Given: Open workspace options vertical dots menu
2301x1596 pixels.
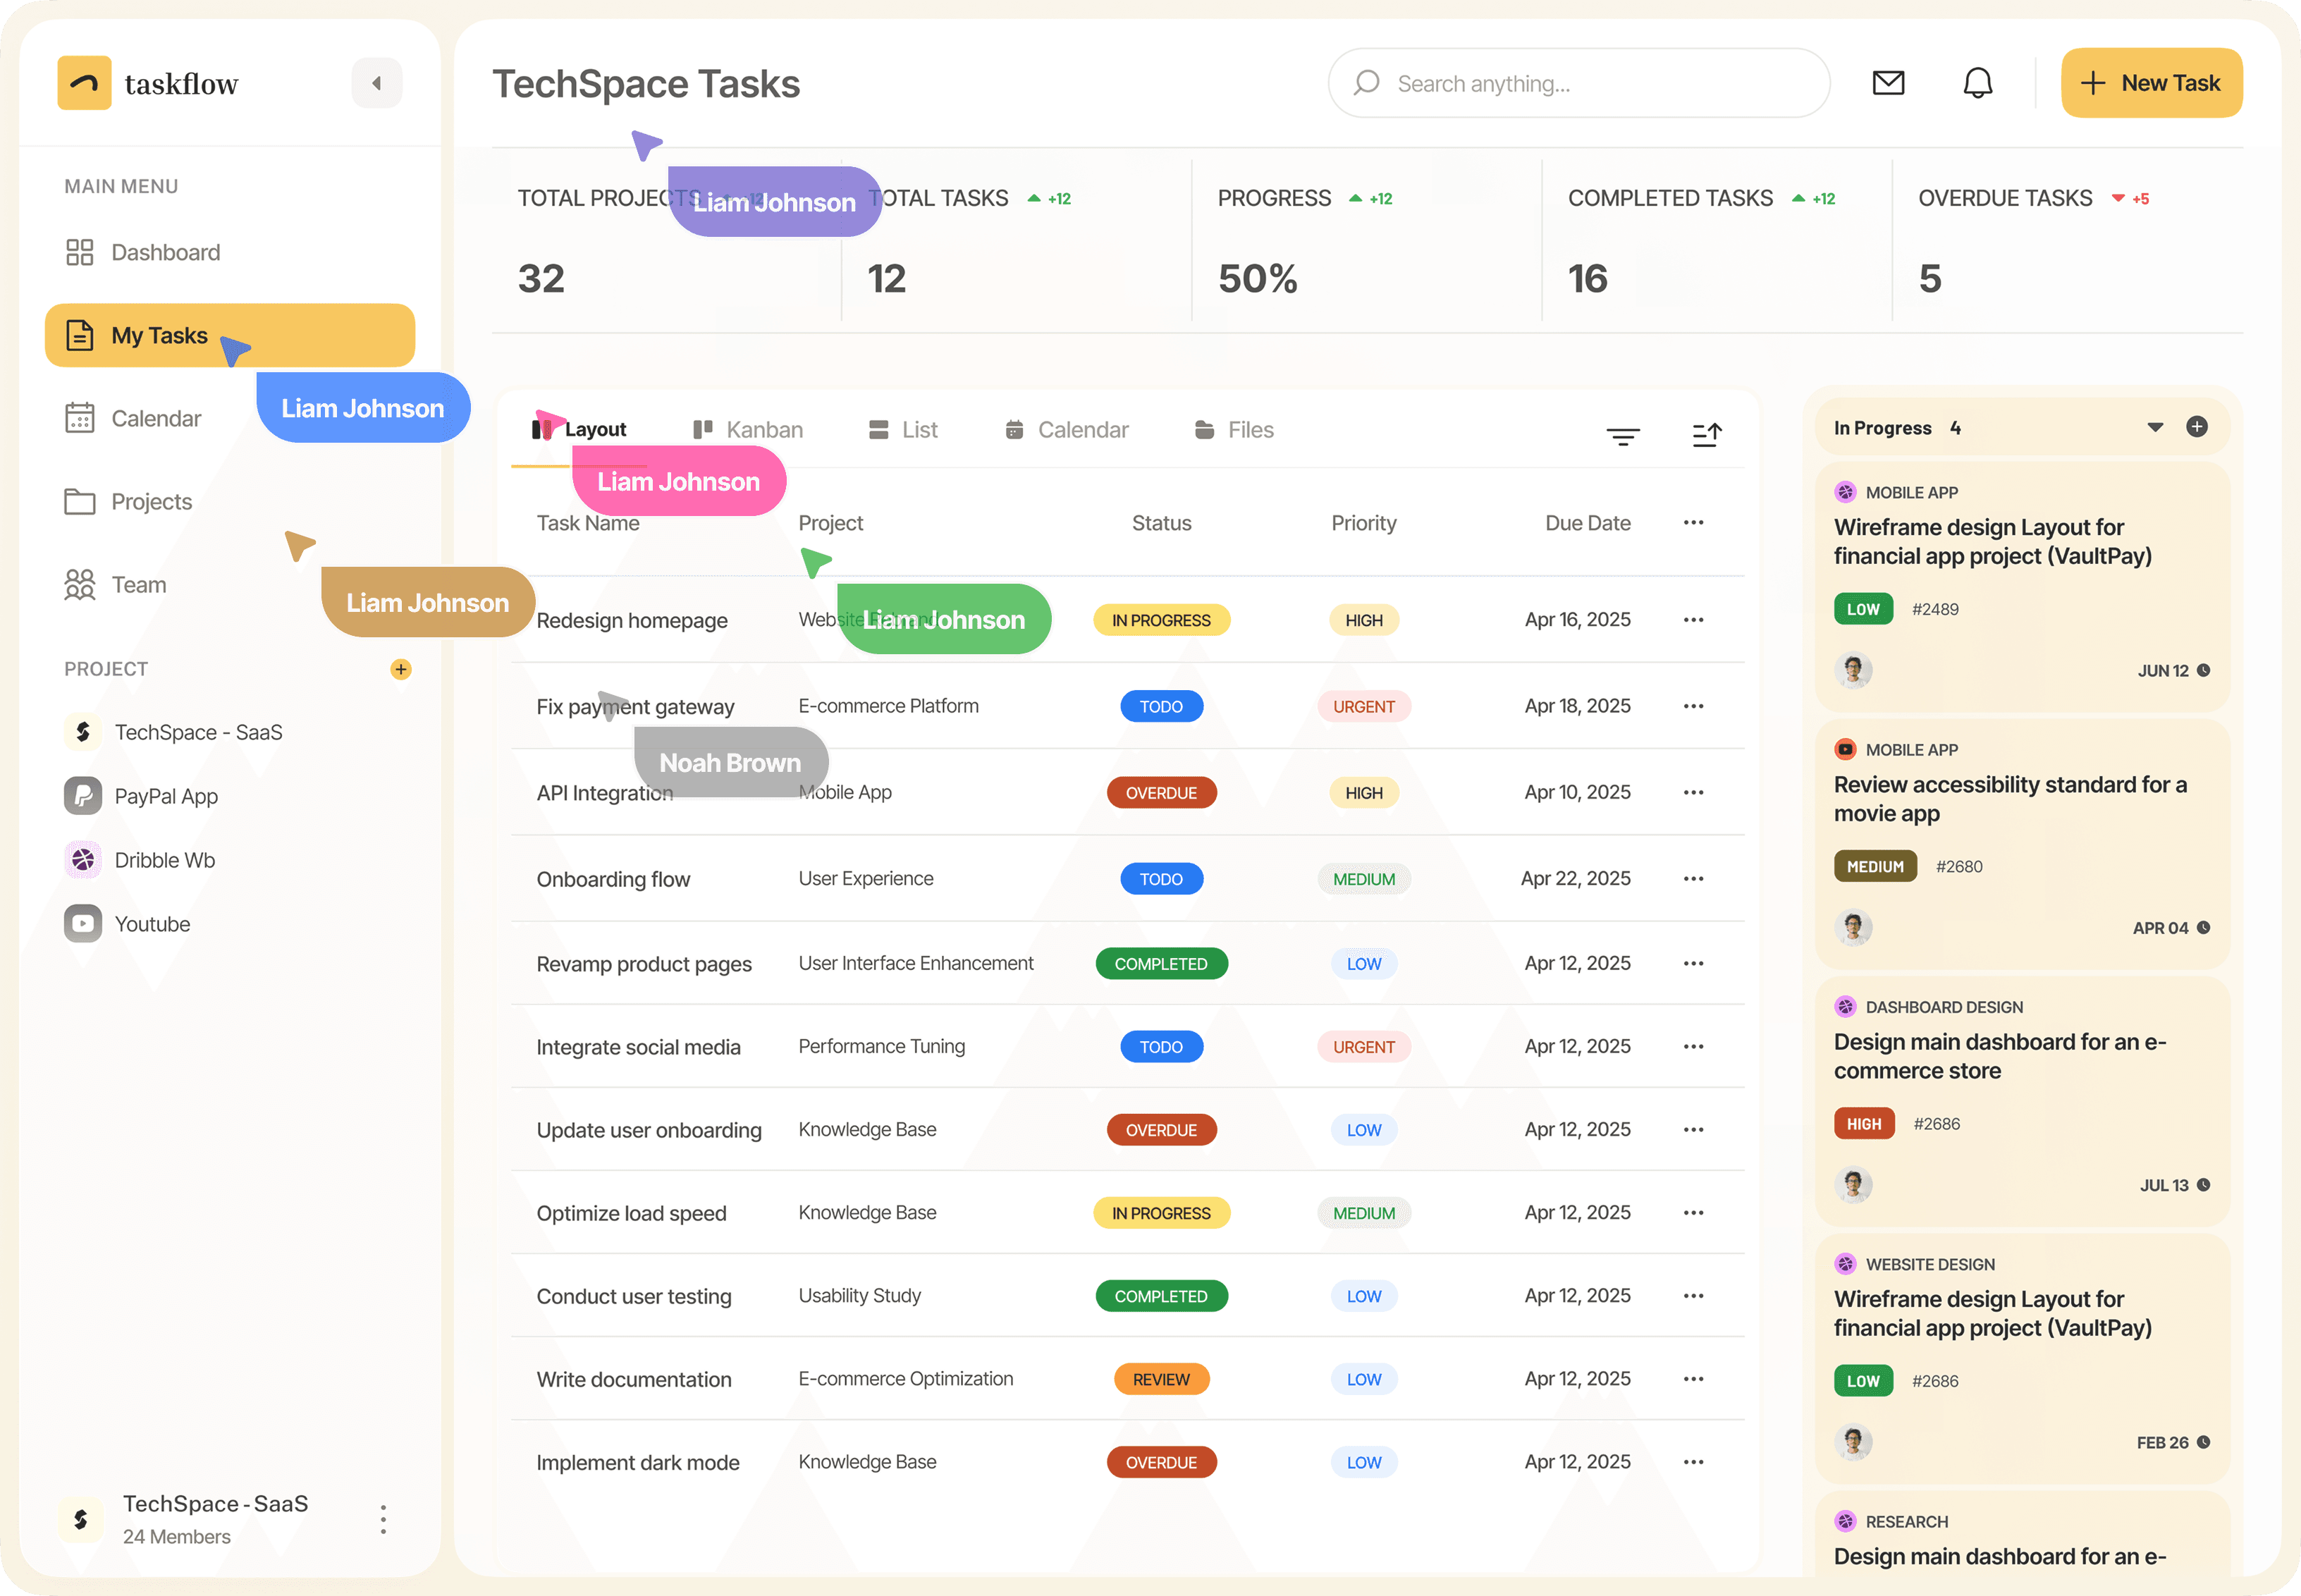Looking at the screenshot, I should pyautogui.click(x=382, y=1519).
